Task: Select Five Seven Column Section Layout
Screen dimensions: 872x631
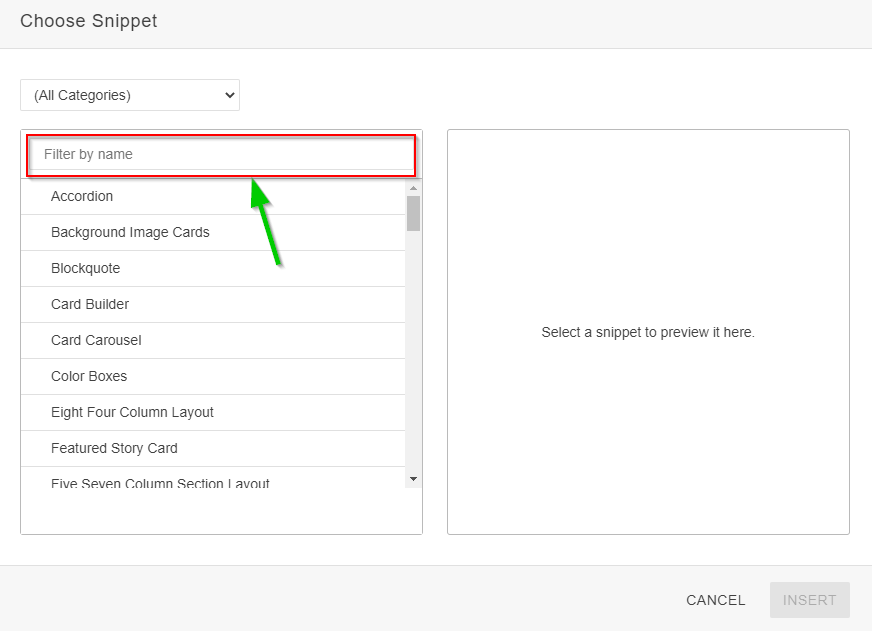Action: pos(160,483)
